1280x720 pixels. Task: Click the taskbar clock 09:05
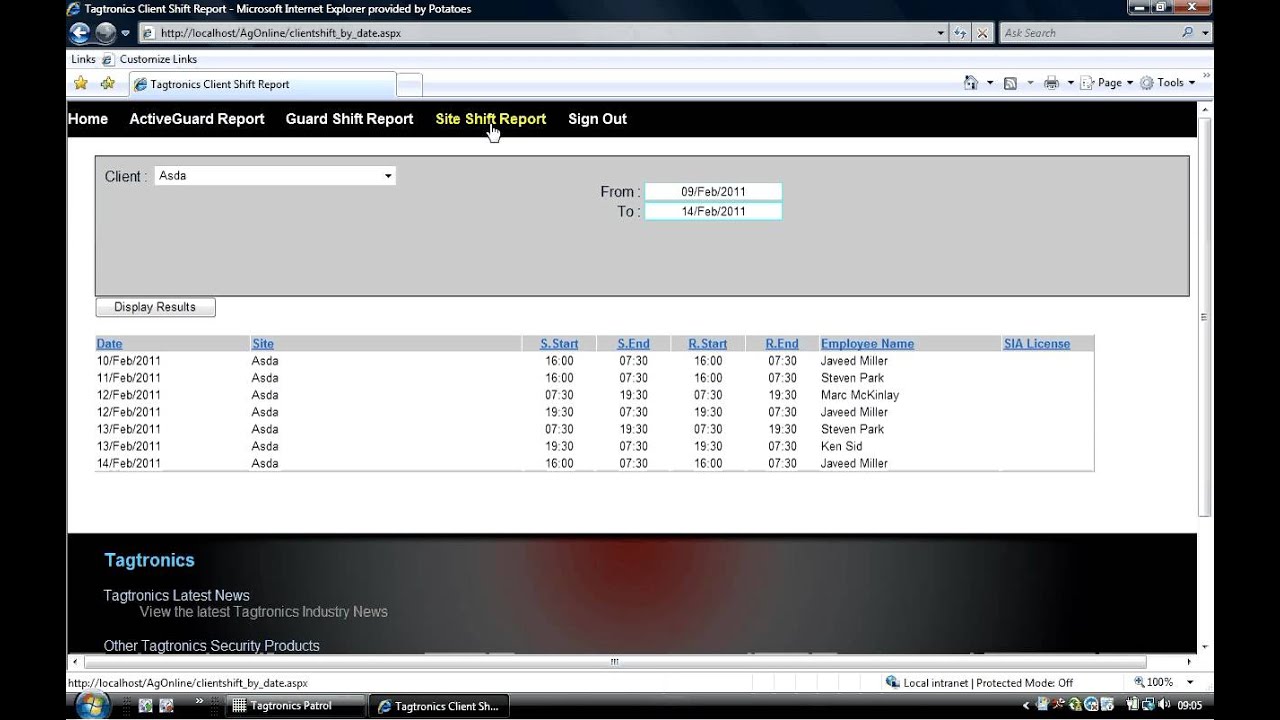tap(1190, 705)
